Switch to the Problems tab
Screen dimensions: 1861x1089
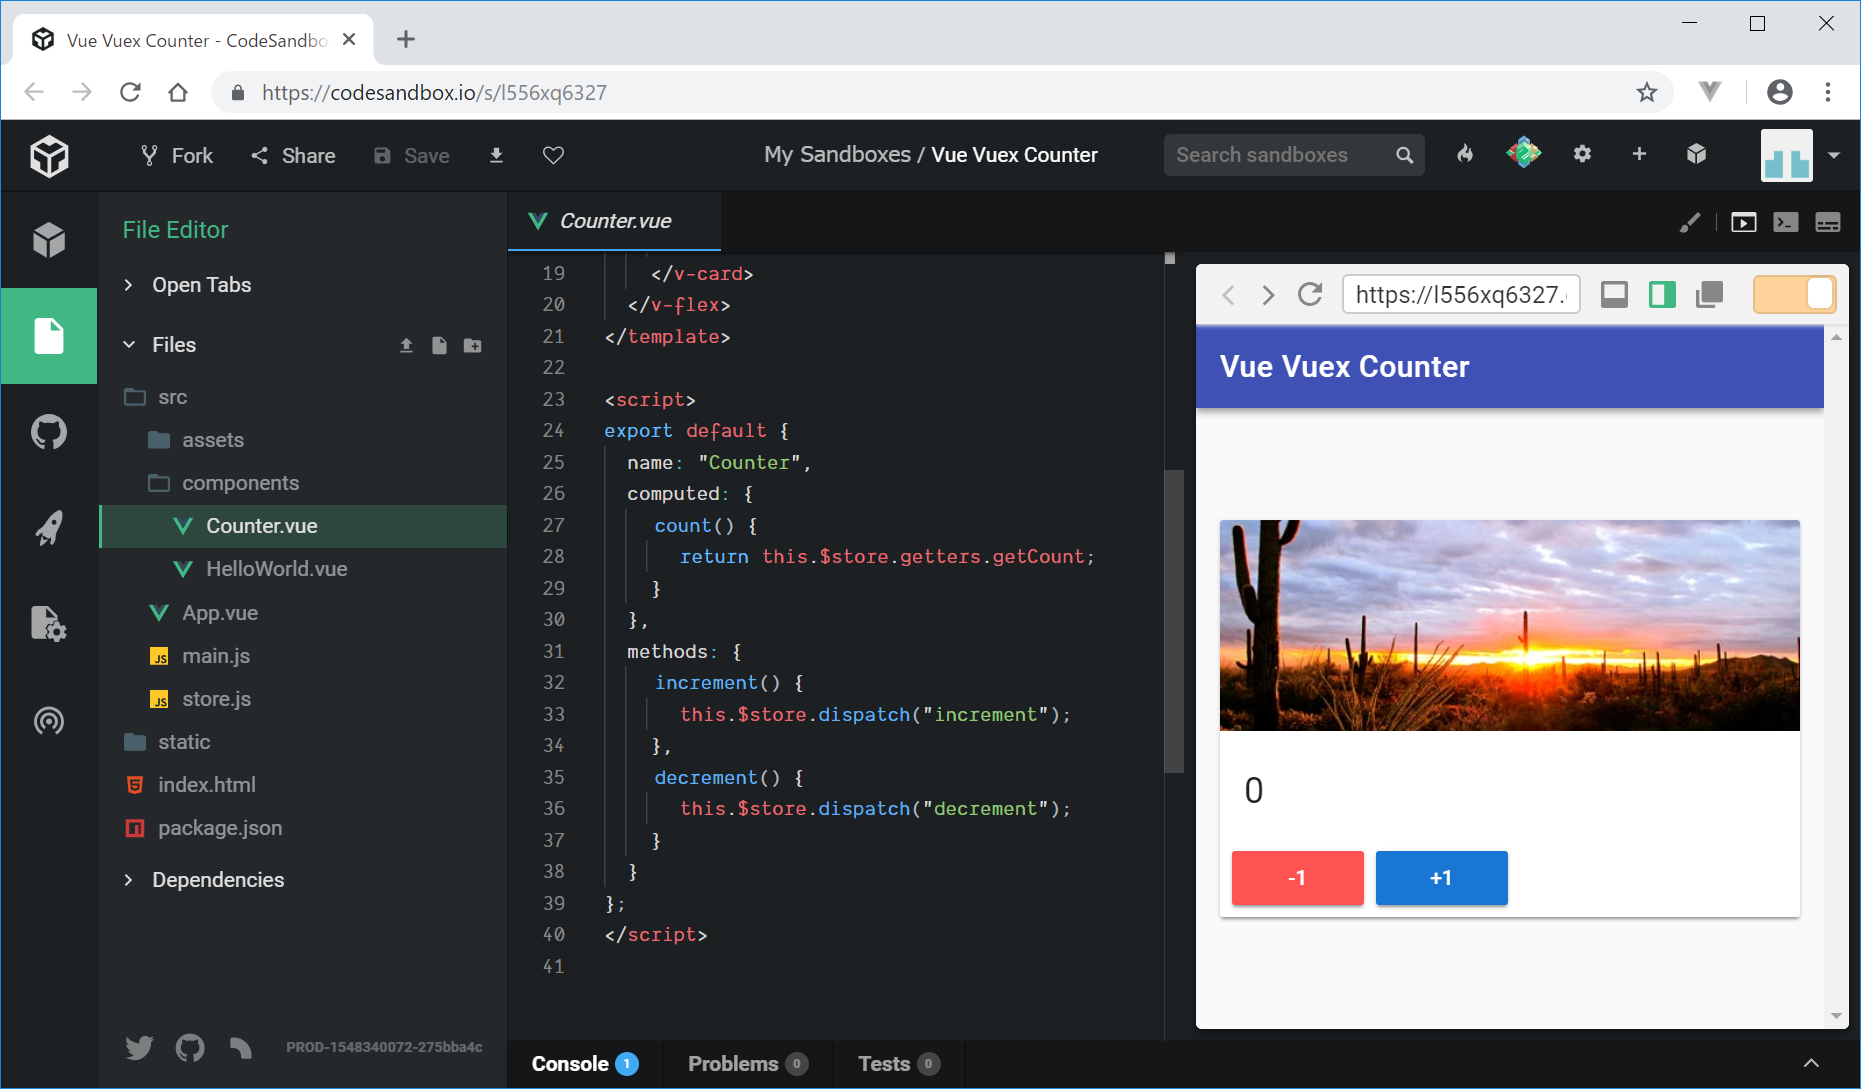point(746,1064)
